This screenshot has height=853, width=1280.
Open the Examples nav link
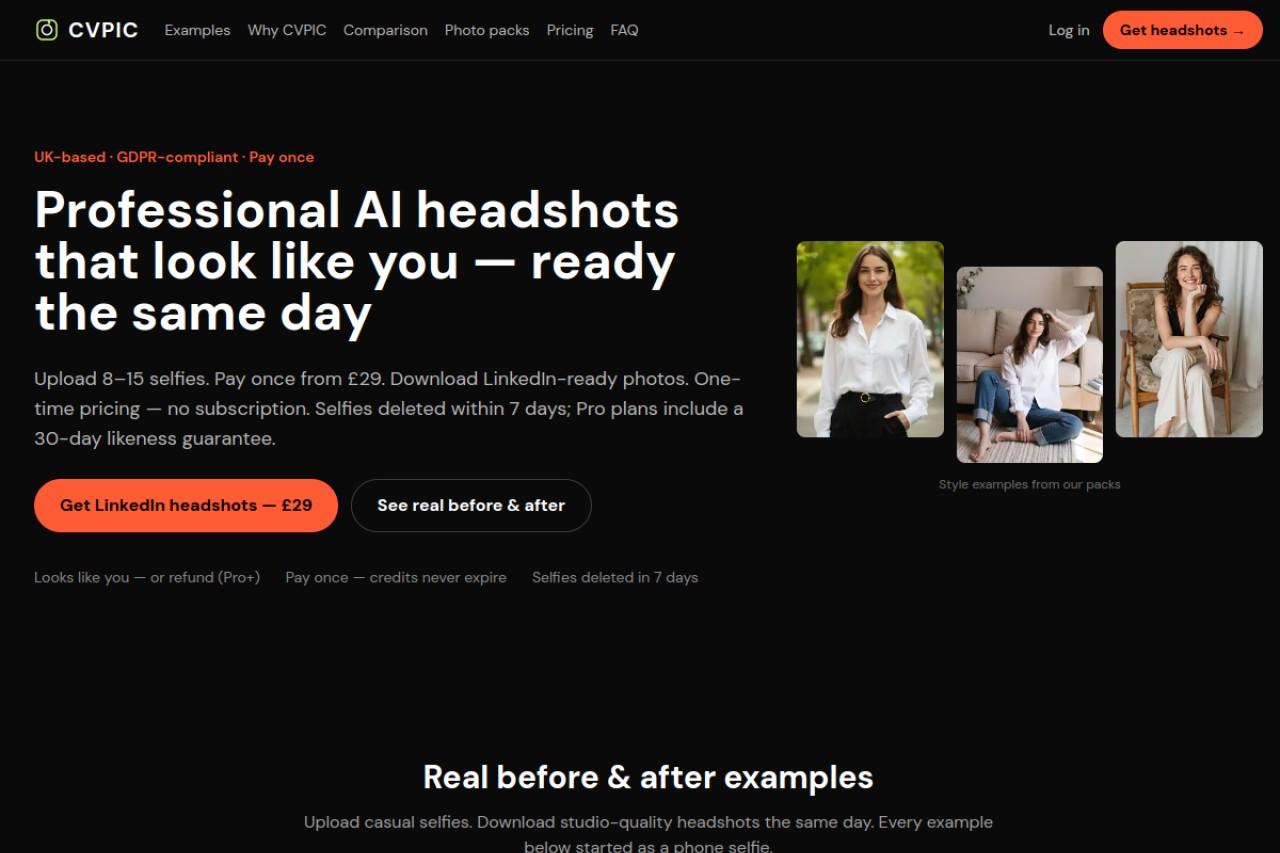[x=197, y=30]
